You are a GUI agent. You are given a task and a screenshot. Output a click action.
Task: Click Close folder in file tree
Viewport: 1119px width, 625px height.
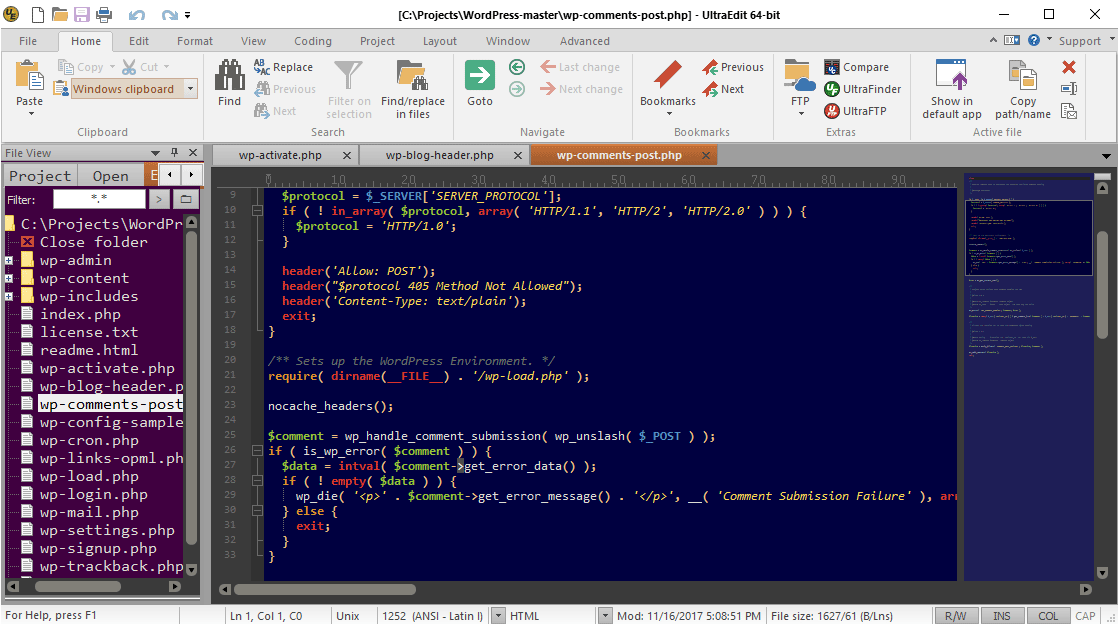(x=93, y=242)
